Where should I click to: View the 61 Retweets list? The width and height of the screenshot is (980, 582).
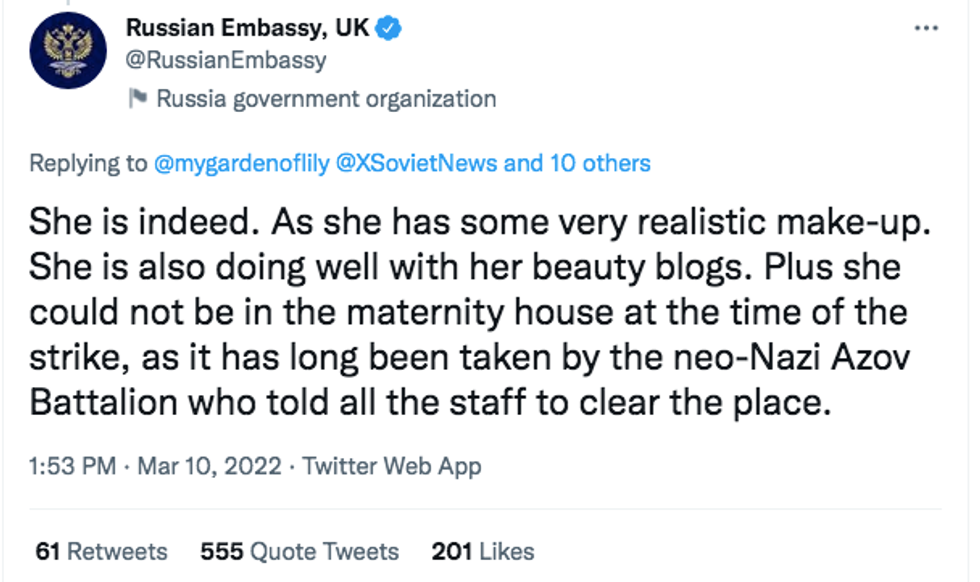click(x=101, y=551)
